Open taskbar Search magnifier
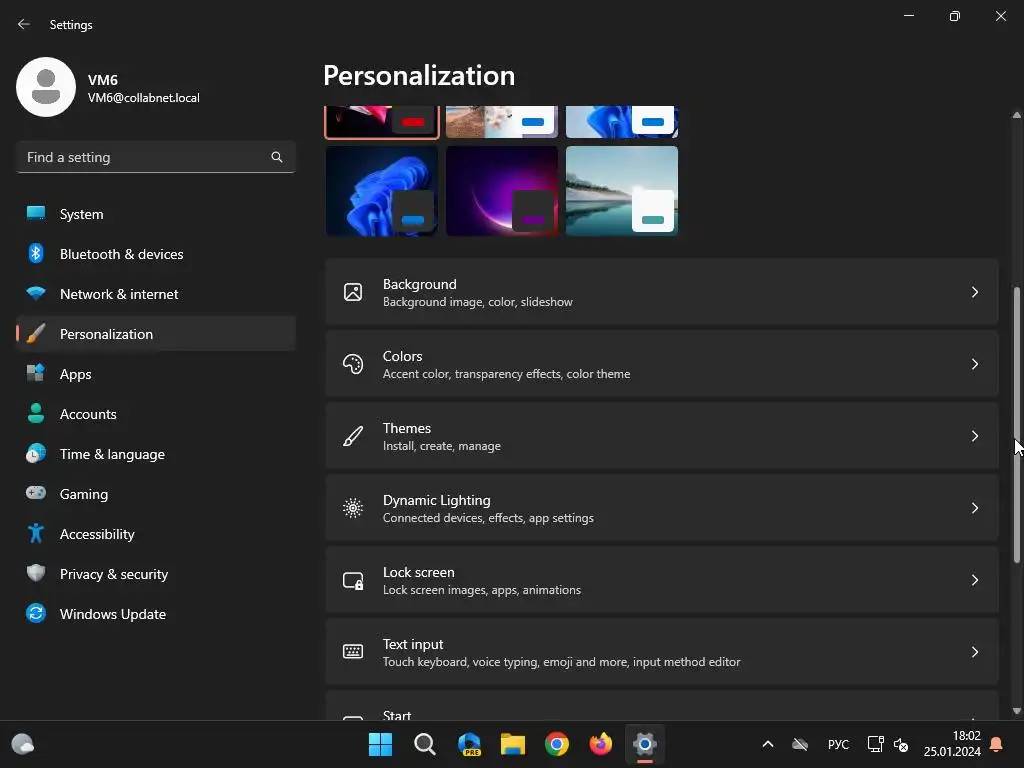The height and width of the screenshot is (768, 1024). [x=424, y=744]
